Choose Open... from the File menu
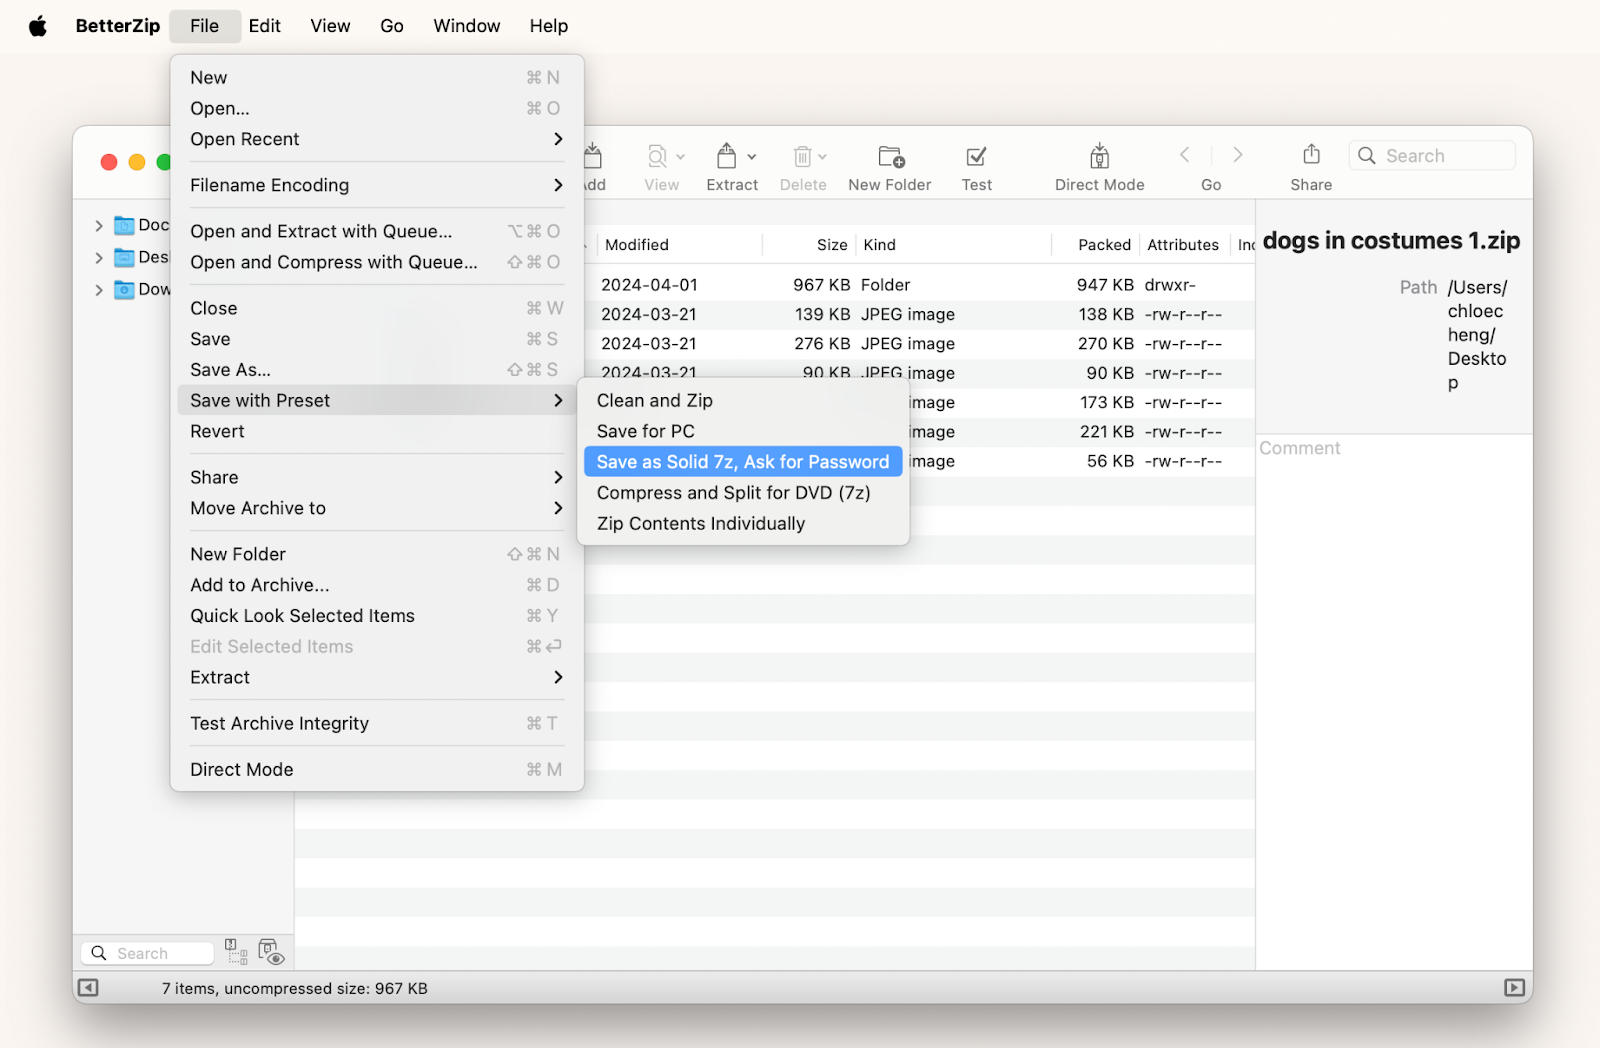 pos(377,108)
